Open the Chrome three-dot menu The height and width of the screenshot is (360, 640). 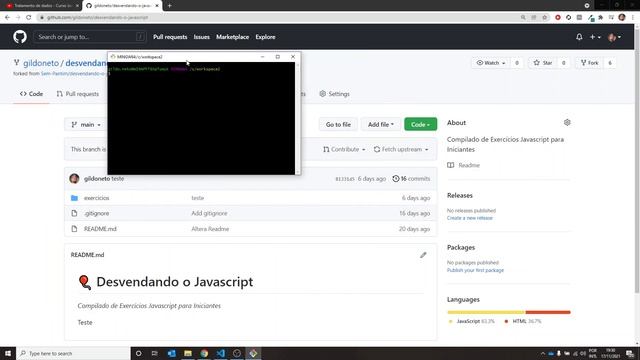coord(633,18)
